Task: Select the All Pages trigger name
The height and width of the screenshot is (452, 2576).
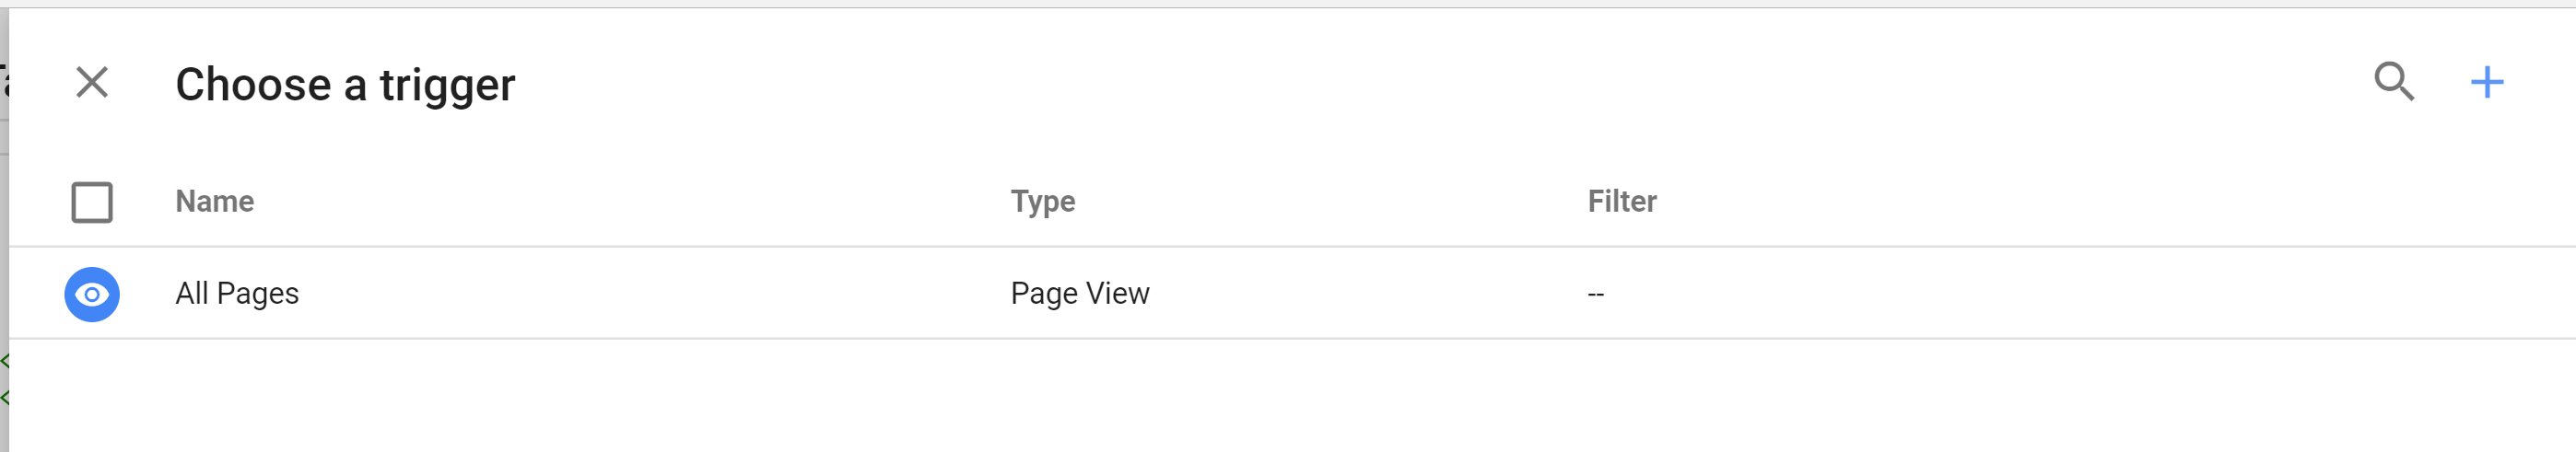Action: coord(237,294)
